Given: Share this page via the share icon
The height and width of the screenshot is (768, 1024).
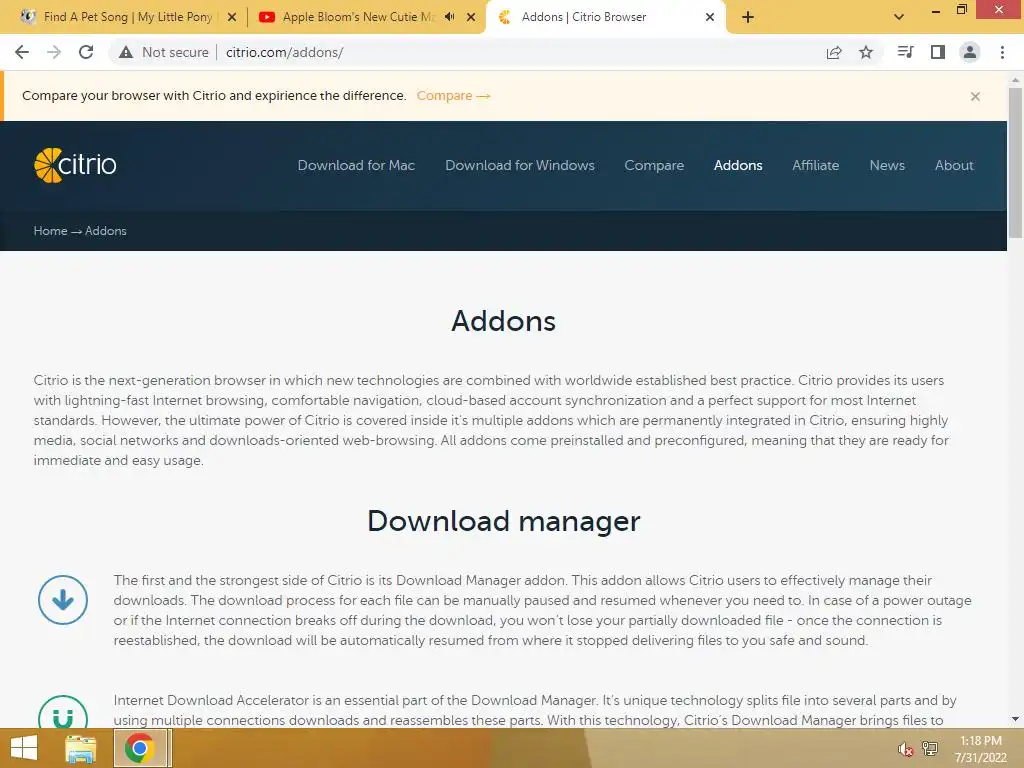Looking at the screenshot, I should pos(834,52).
